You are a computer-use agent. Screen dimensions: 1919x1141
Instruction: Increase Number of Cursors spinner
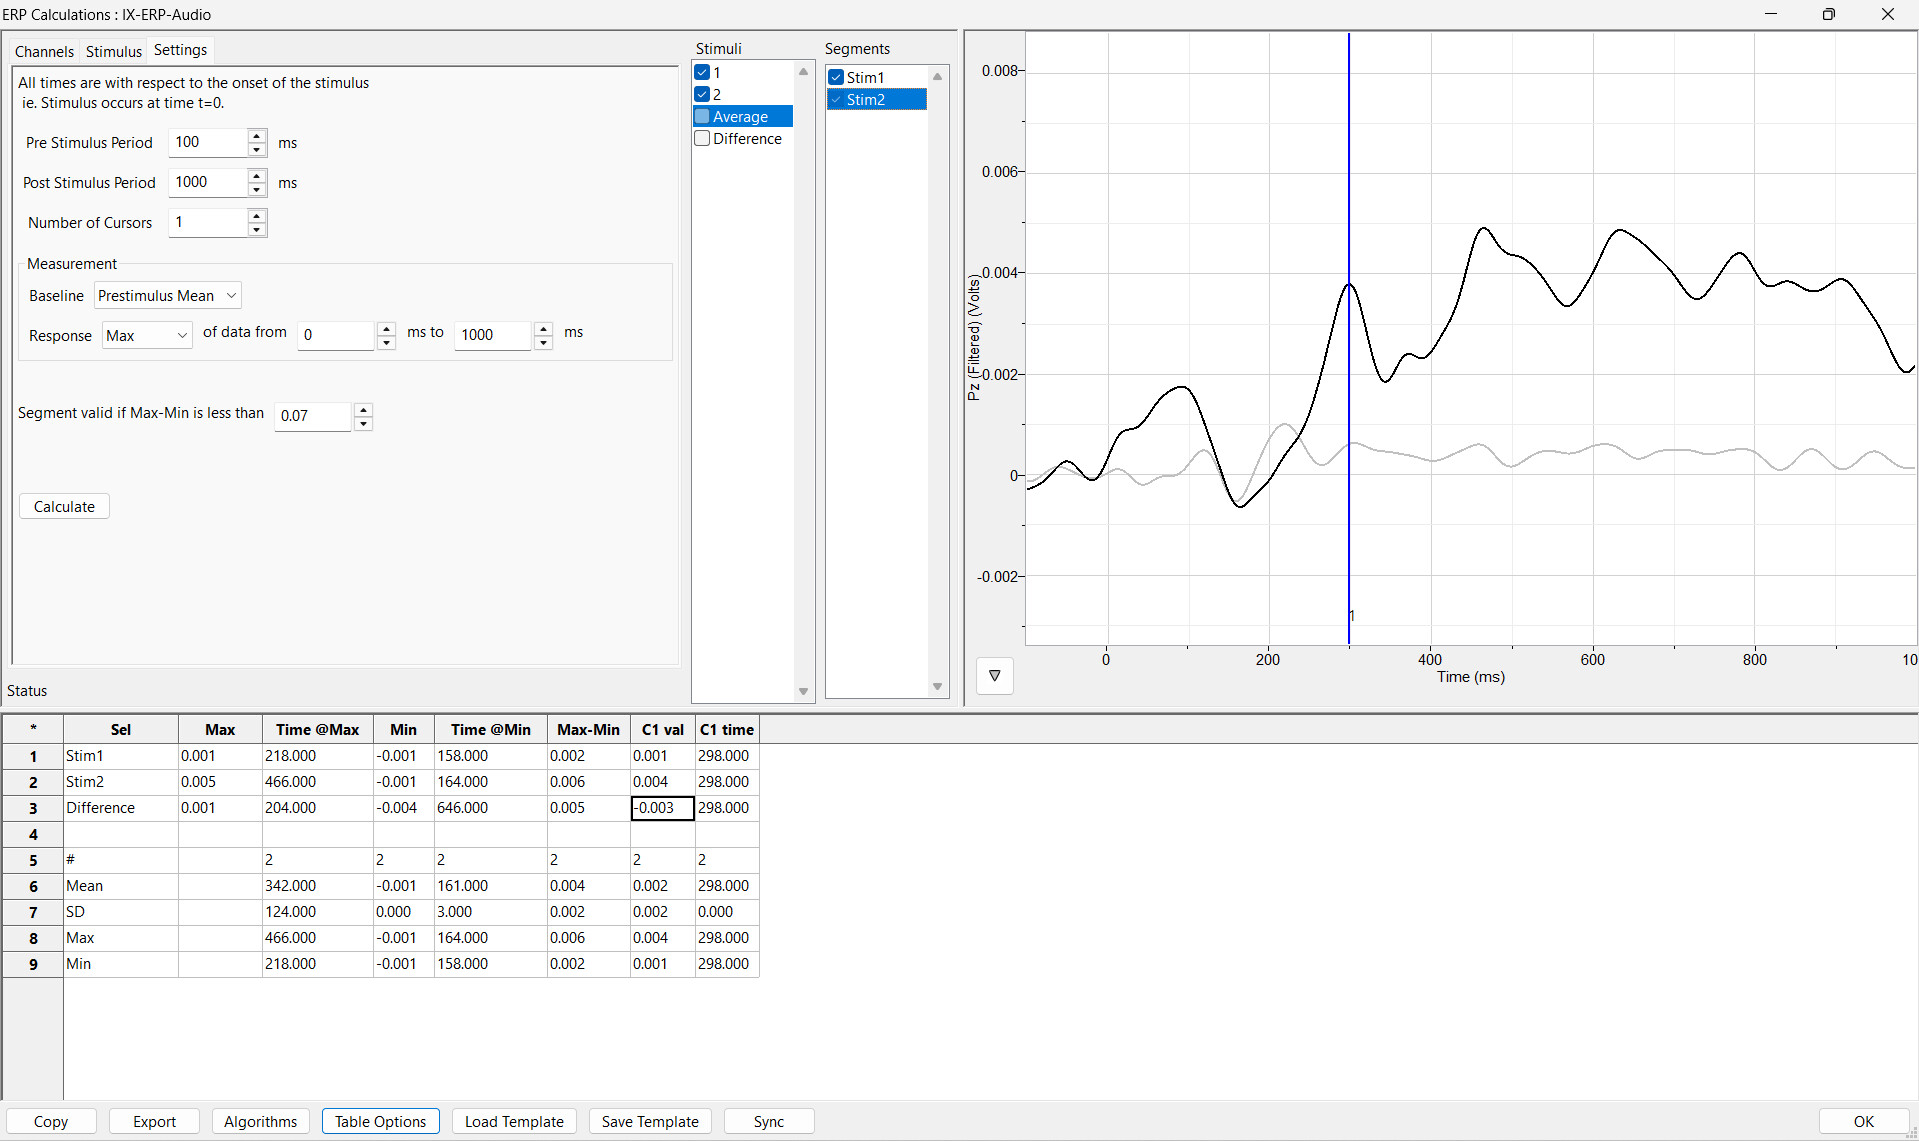[x=257, y=215]
